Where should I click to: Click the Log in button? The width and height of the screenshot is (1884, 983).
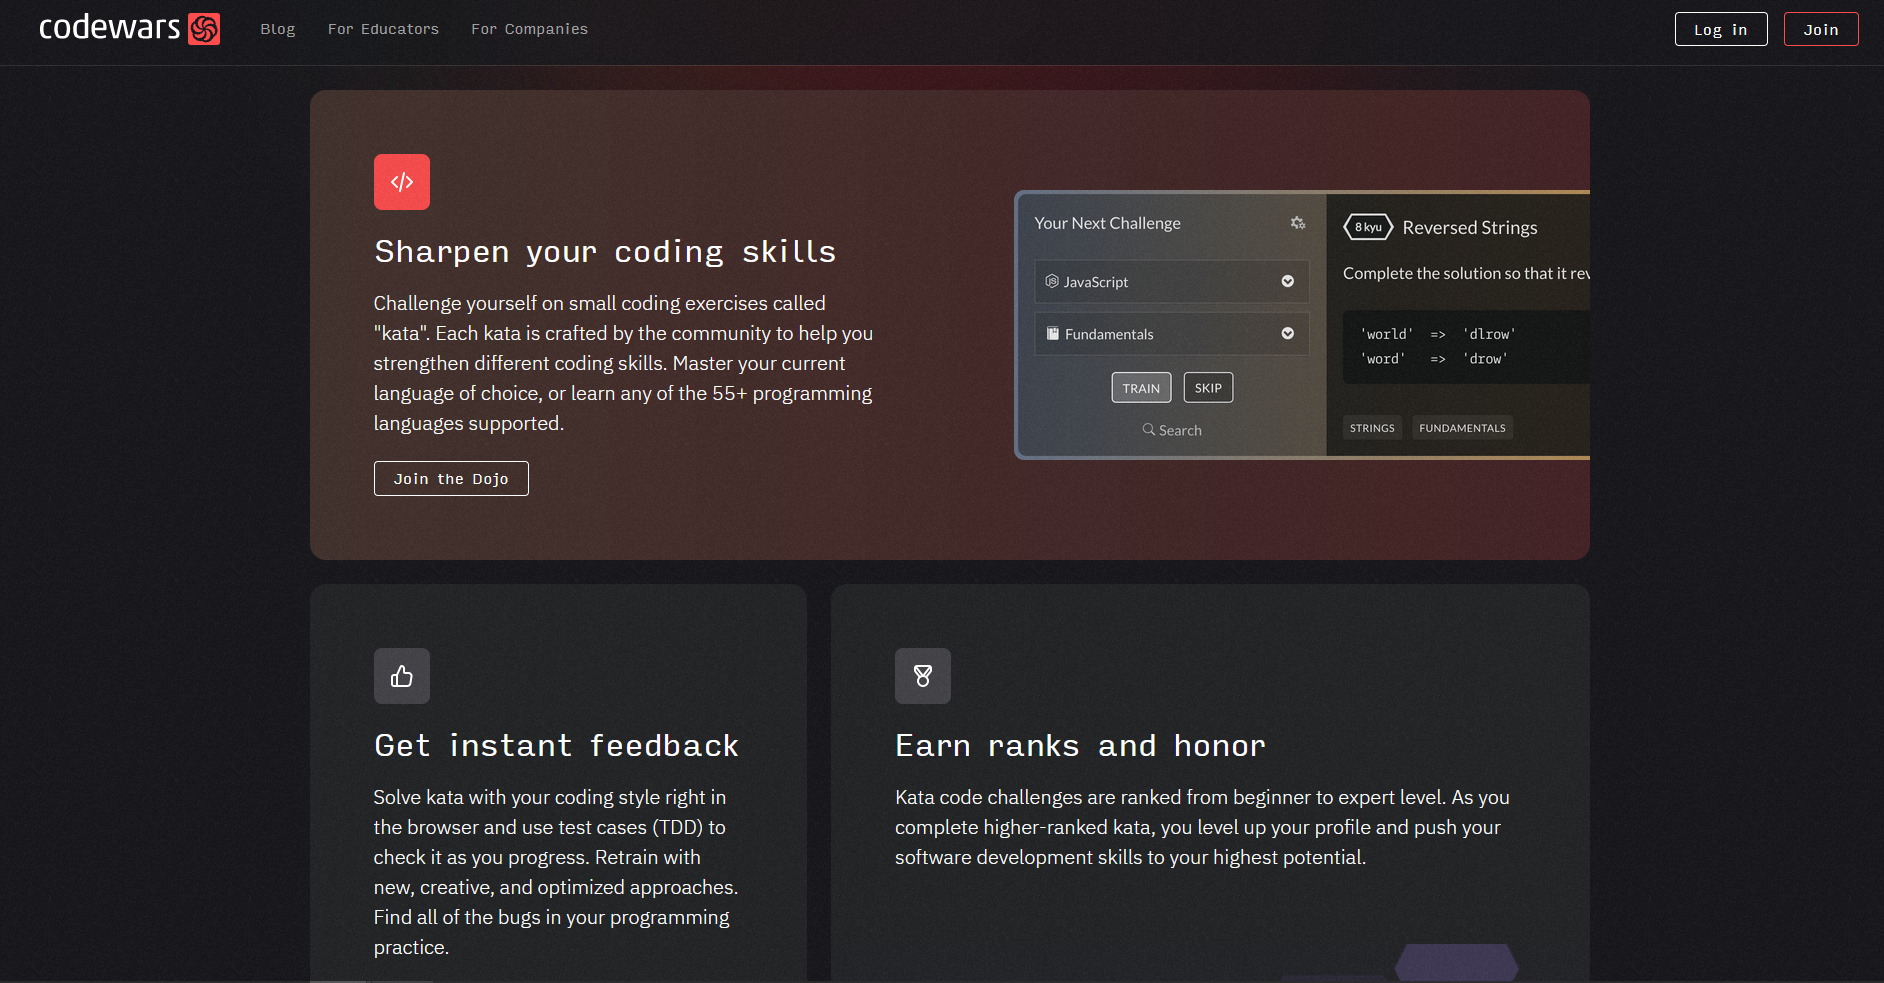click(x=1721, y=29)
